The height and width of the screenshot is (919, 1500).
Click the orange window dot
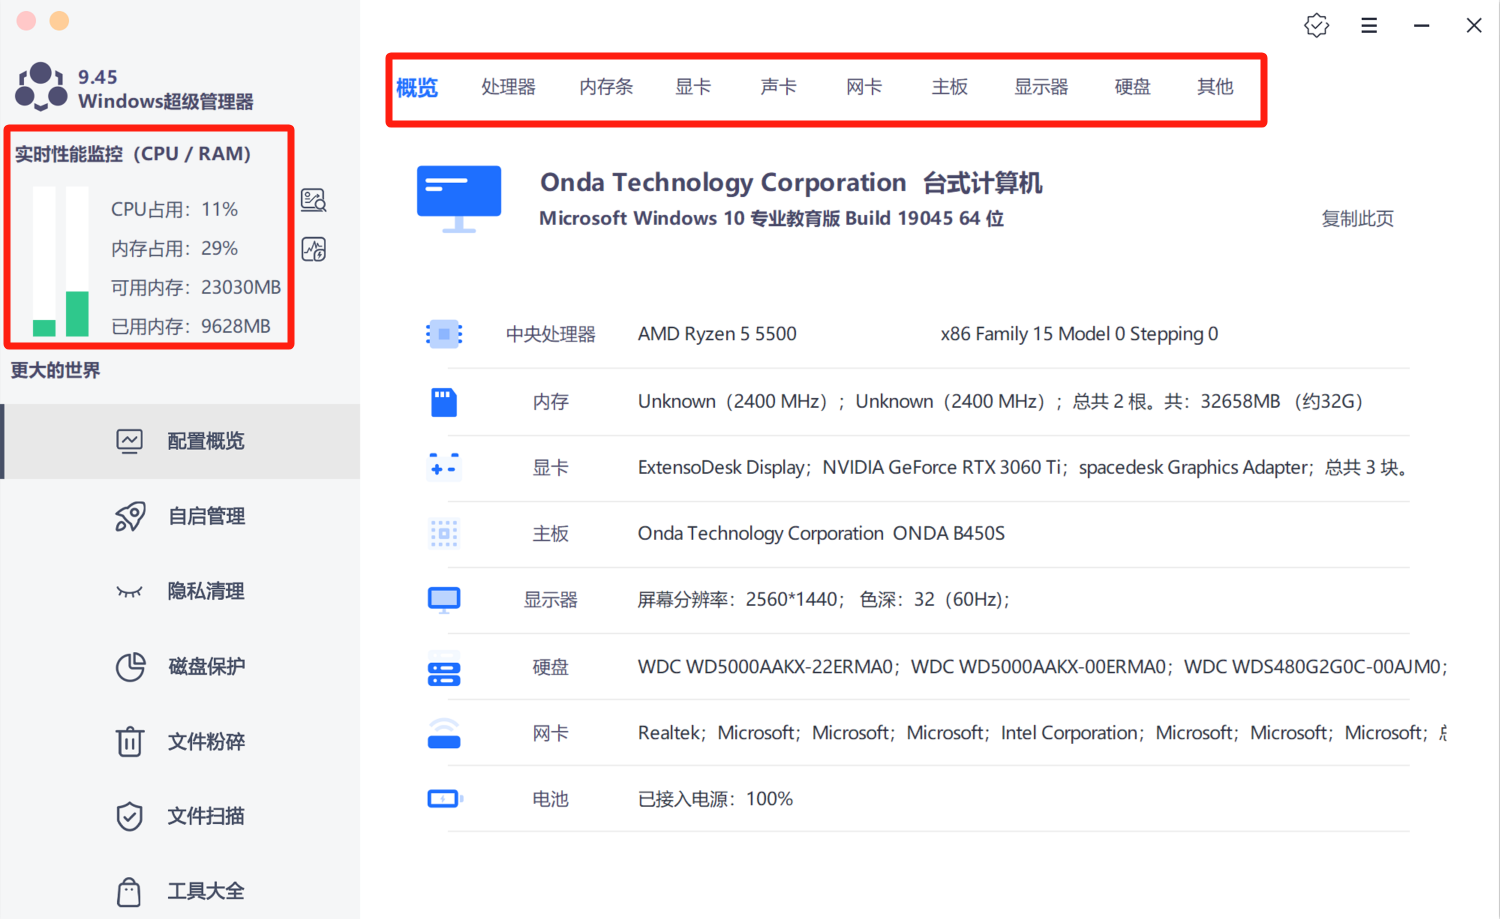(x=59, y=20)
